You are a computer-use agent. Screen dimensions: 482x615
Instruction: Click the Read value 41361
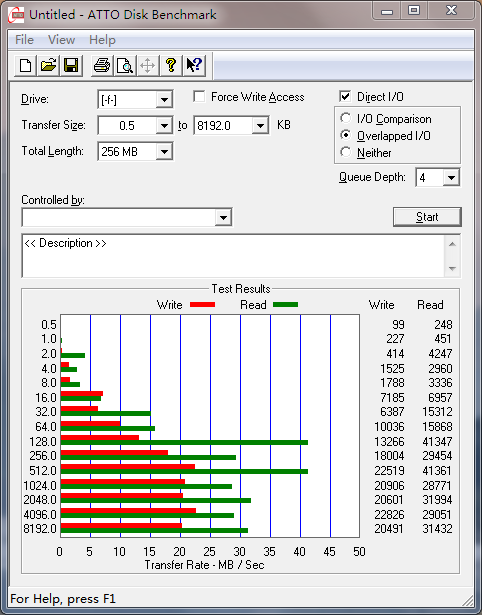pos(437,470)
